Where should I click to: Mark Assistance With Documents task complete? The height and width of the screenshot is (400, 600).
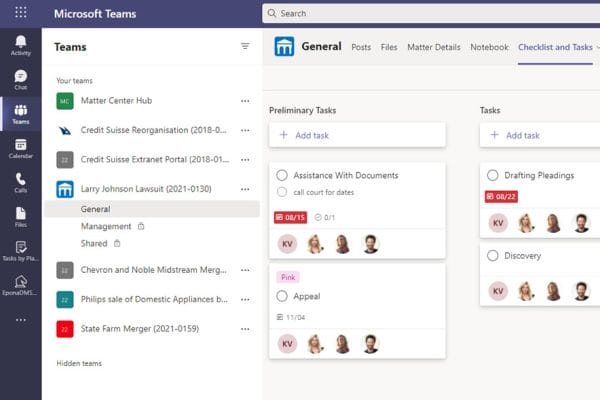[282, 175]
